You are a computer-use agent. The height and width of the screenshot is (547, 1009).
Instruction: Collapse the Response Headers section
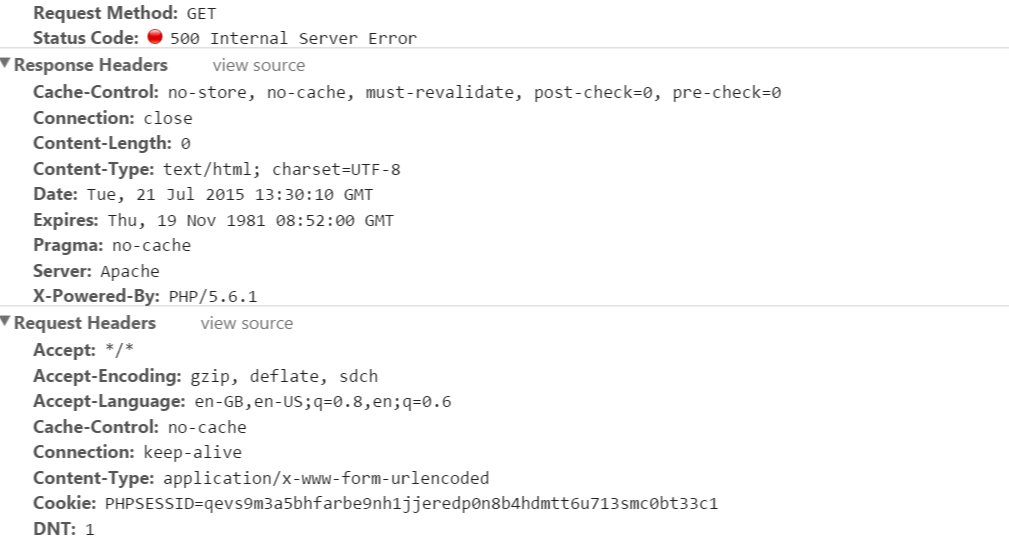(6, 65)
